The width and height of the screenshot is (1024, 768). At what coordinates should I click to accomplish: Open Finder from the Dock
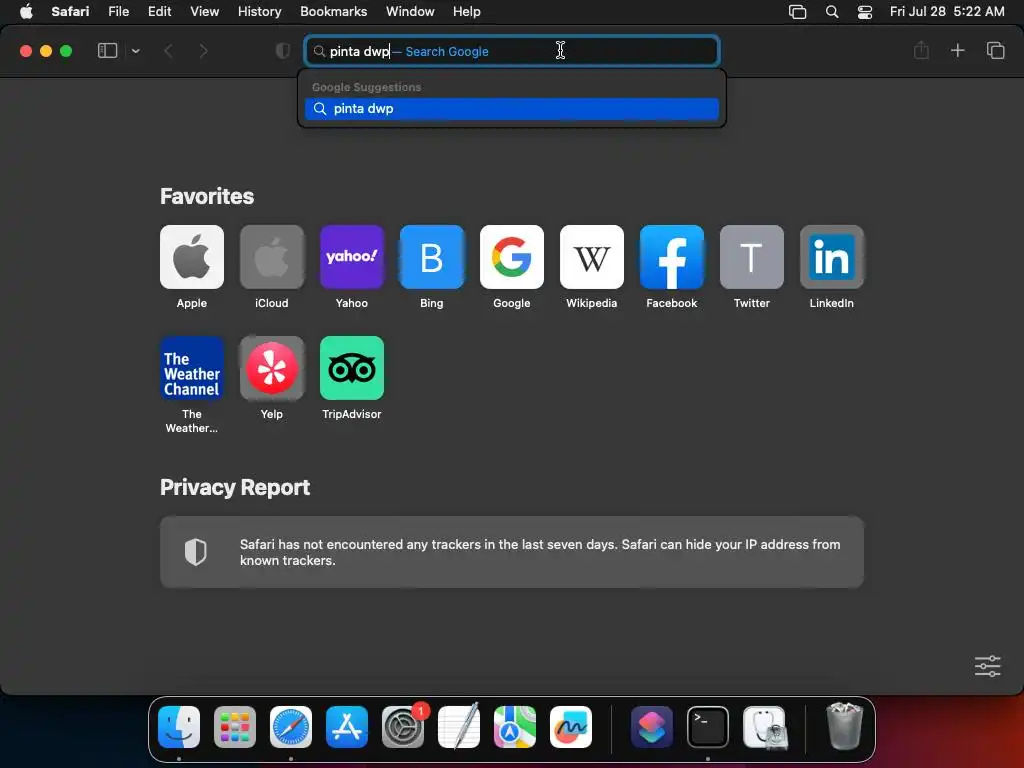coord(179,727)
